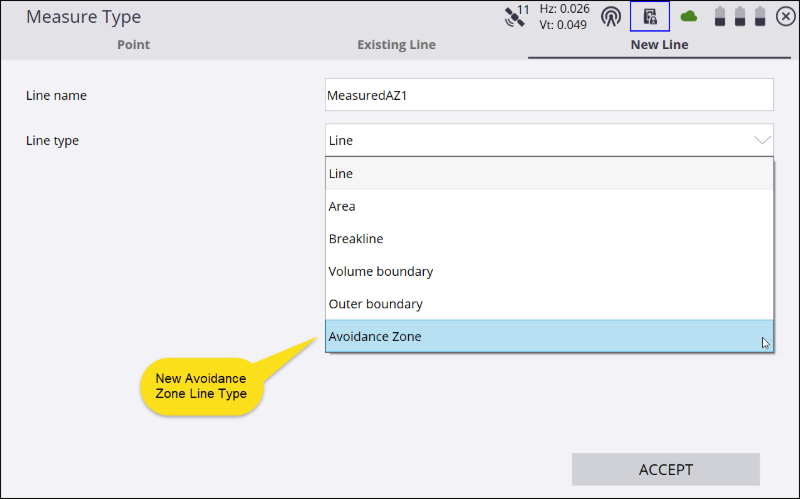Screen dimensions: 800x499
Task: Switch to the Existing Line tab
Action: (396, 45)
